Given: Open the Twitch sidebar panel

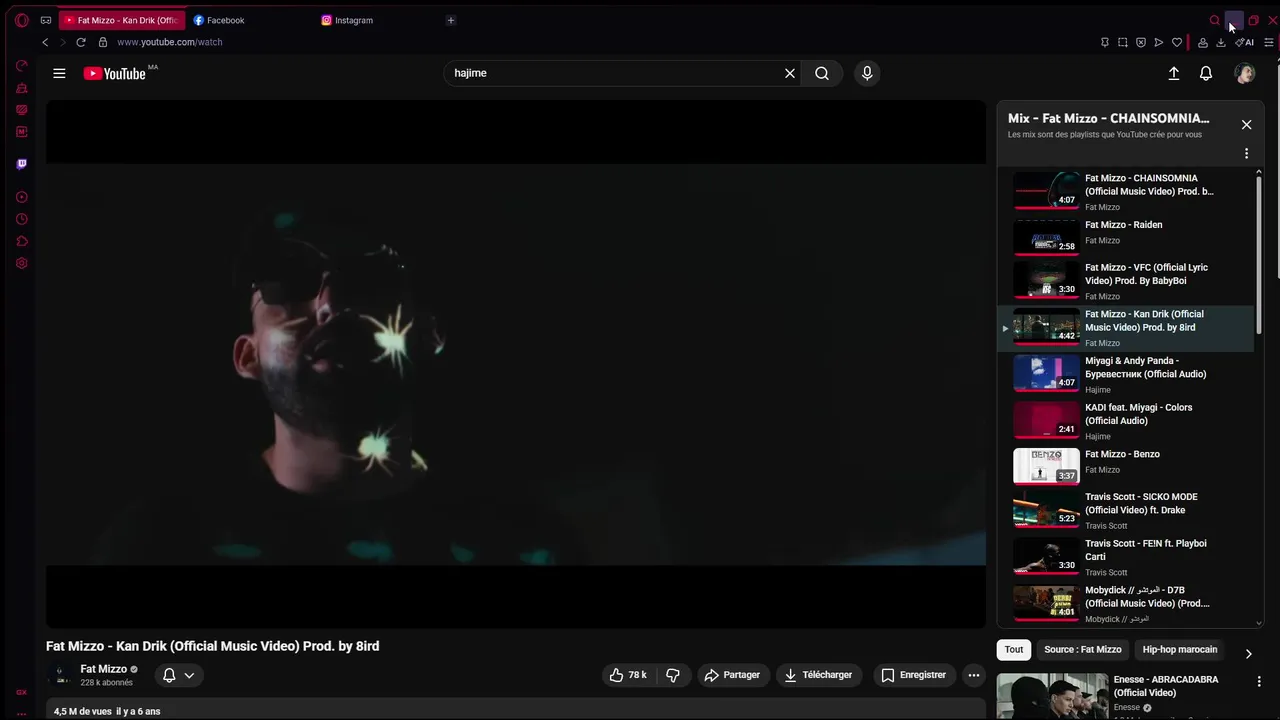Looking at the screenshot, I should pyautogui.click(x=21, y=164).
